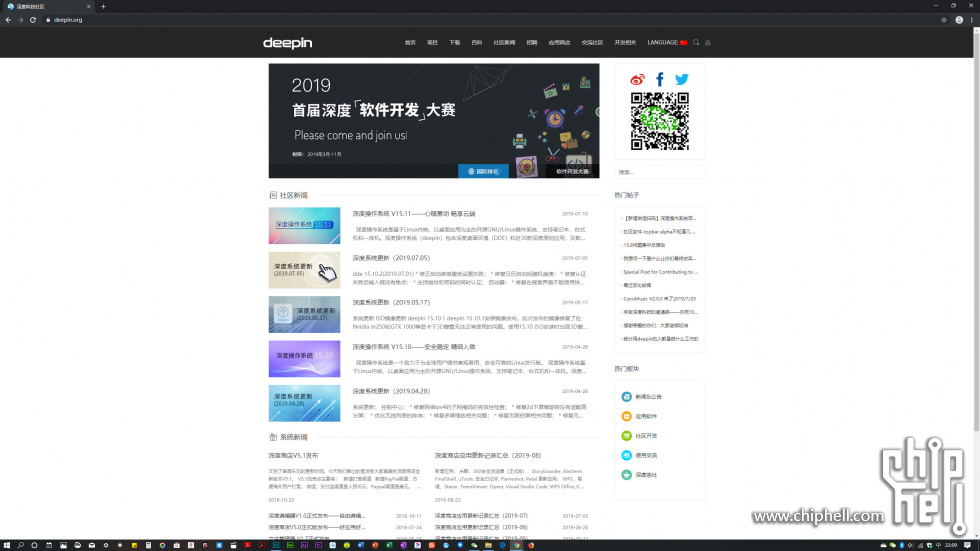Open the Twitter social link
980x551 pixels.
(681, 79)
